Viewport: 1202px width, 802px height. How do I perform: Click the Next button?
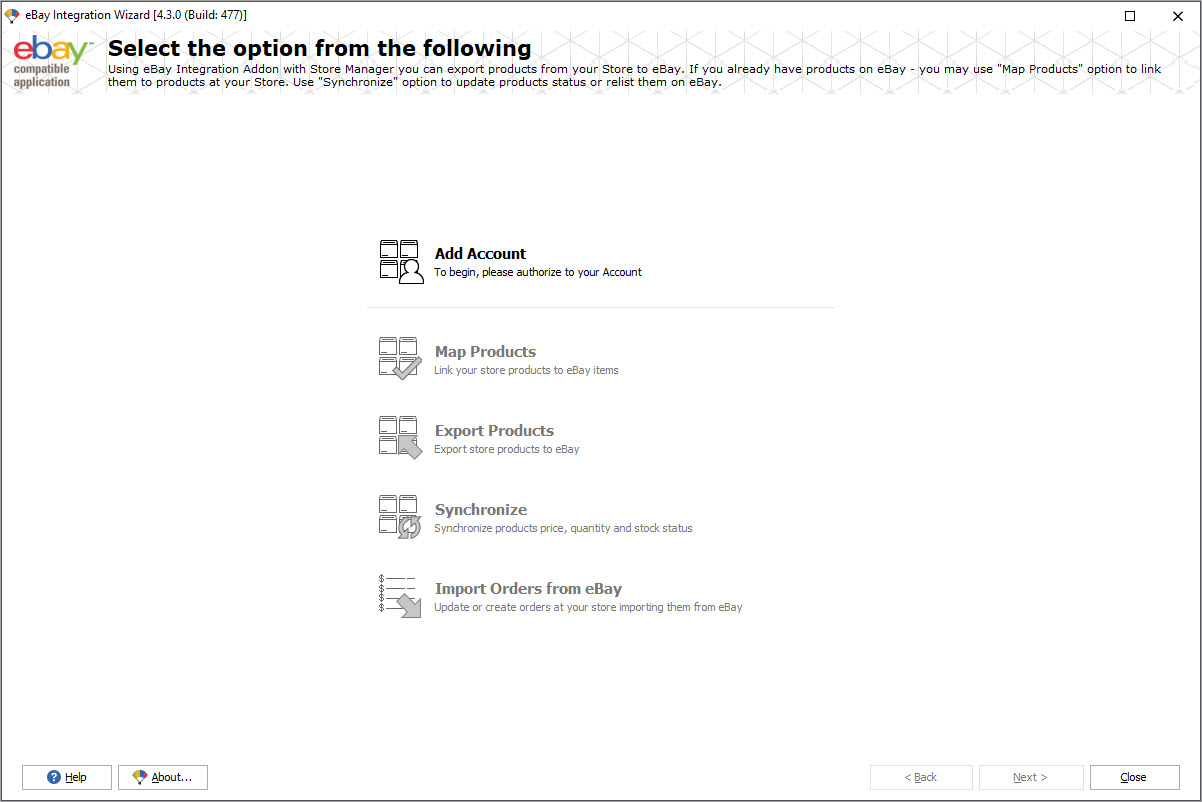pos(1031,777)
